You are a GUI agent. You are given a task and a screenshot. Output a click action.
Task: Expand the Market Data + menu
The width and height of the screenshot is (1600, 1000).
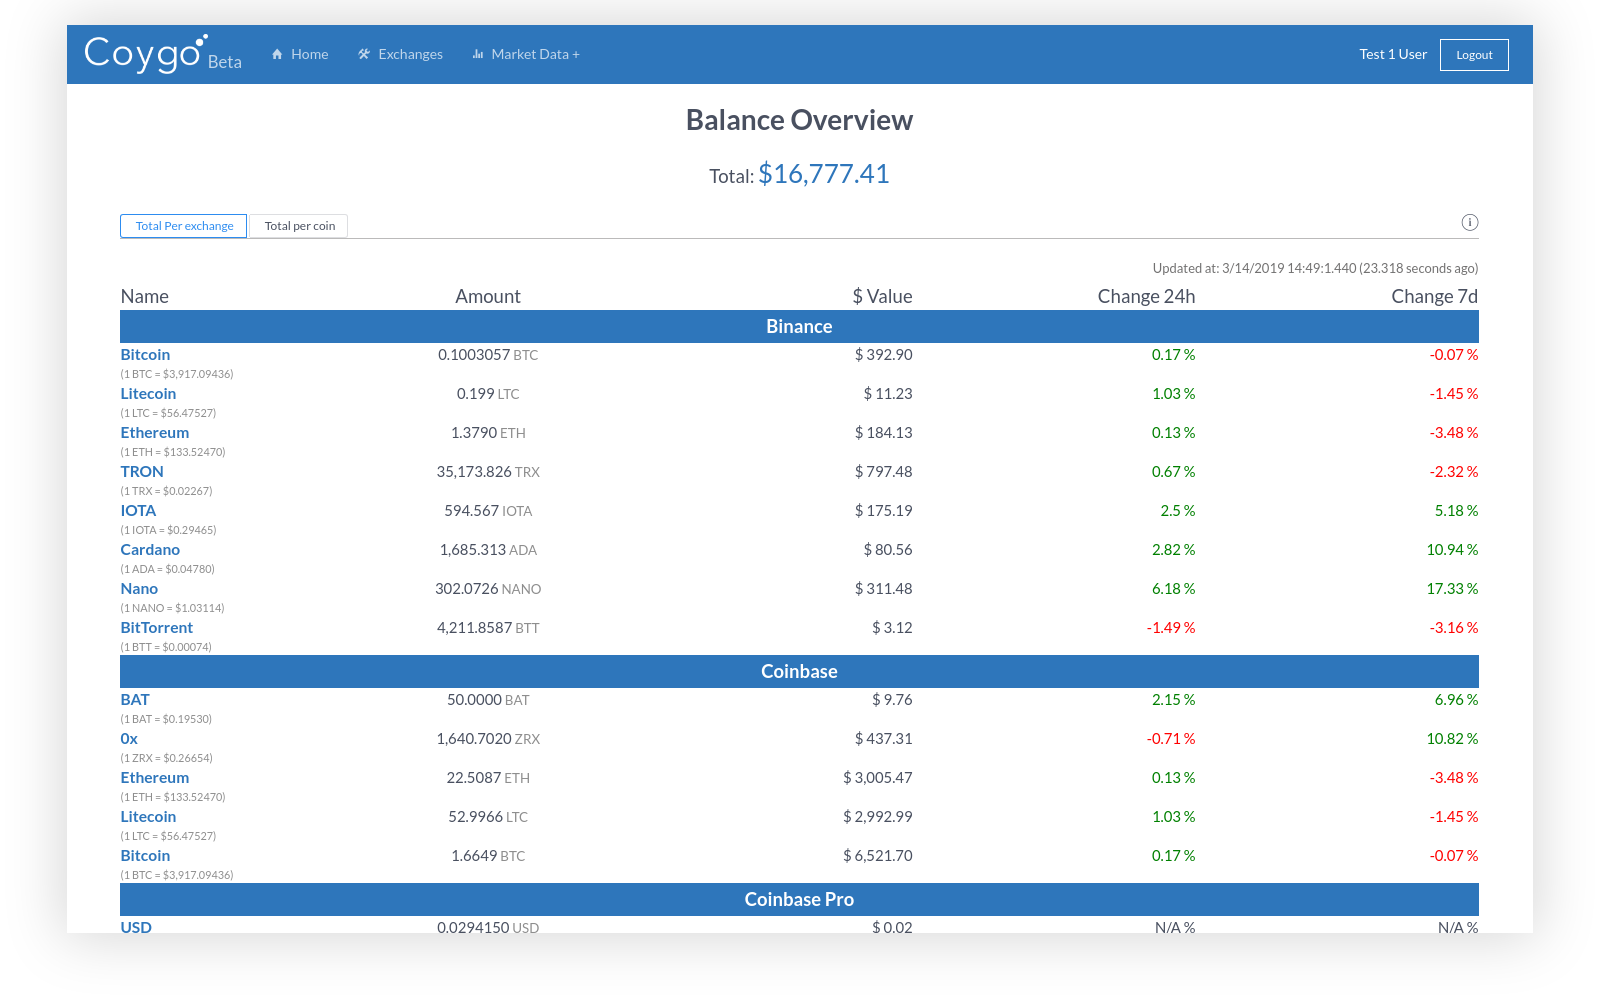(x=535, y=54)
